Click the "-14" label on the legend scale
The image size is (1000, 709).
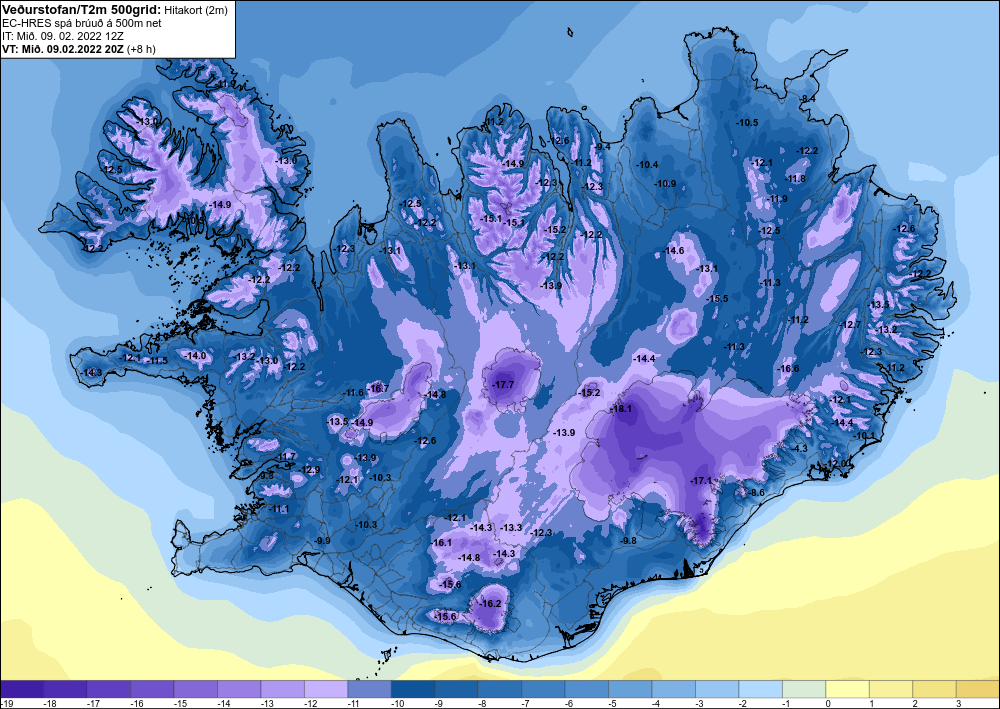(x=223, y=703)
